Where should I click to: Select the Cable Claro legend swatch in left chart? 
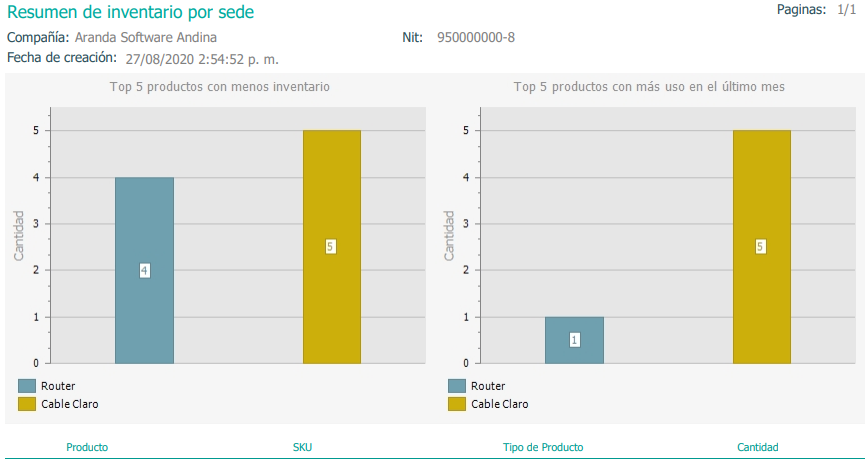click(27, 404)
